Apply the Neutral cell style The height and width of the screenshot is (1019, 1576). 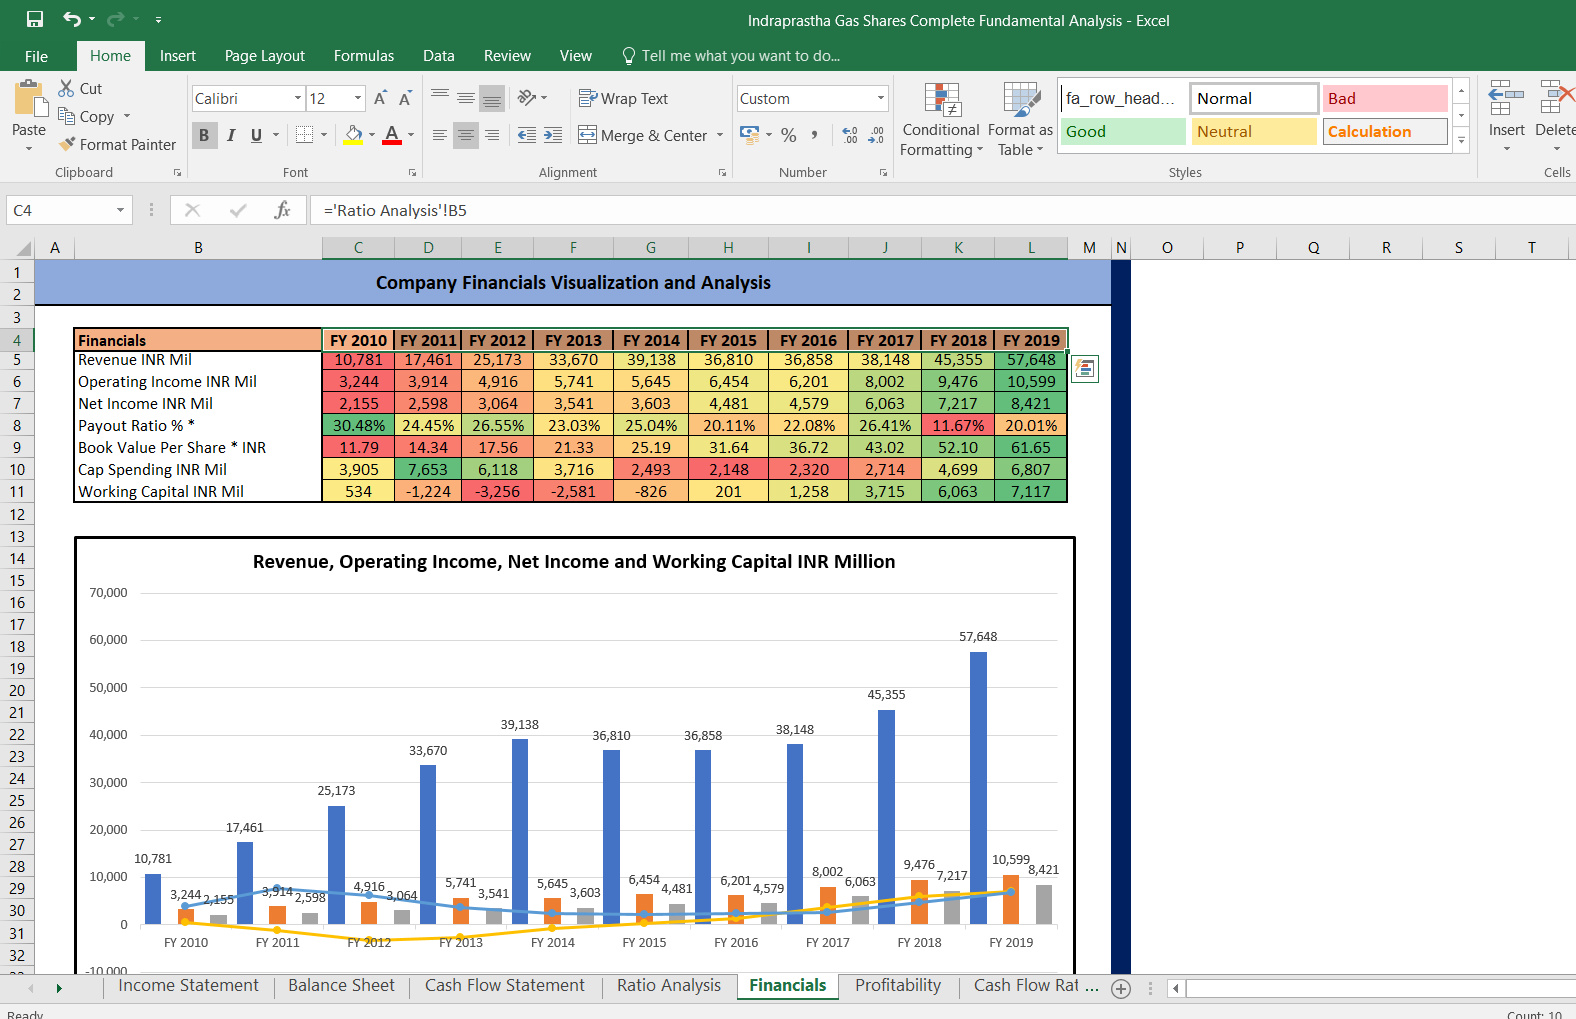point(1254,131)
